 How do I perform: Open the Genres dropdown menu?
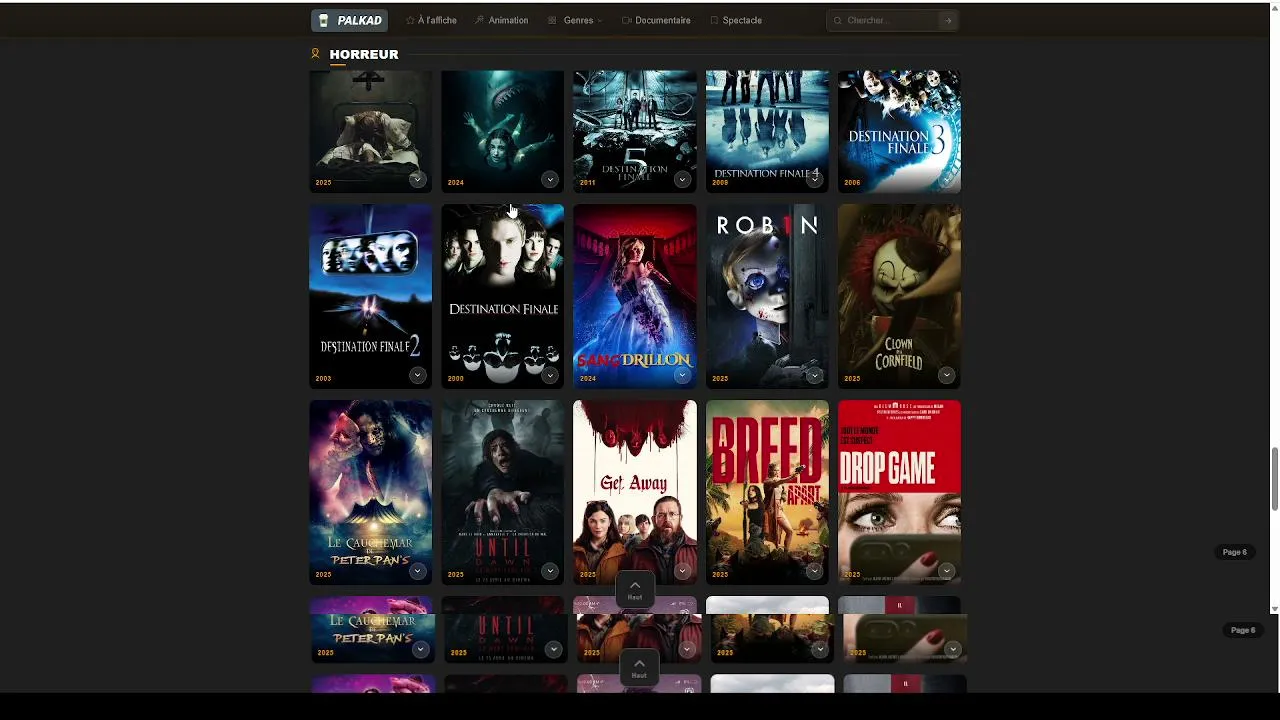[x=575, y=20]
